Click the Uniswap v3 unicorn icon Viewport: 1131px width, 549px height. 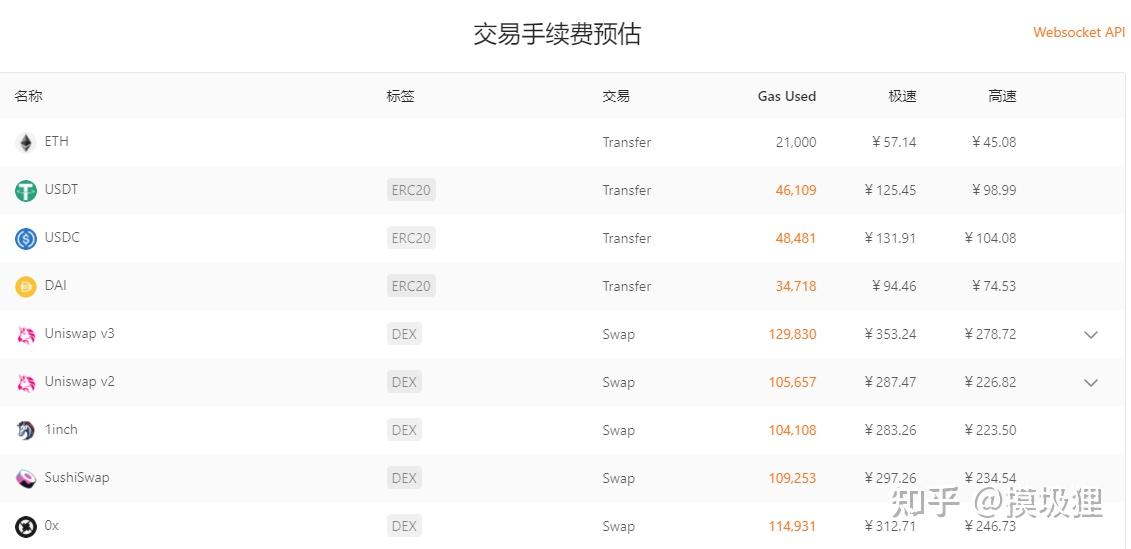pyautogui.click(x=26, y=335)
